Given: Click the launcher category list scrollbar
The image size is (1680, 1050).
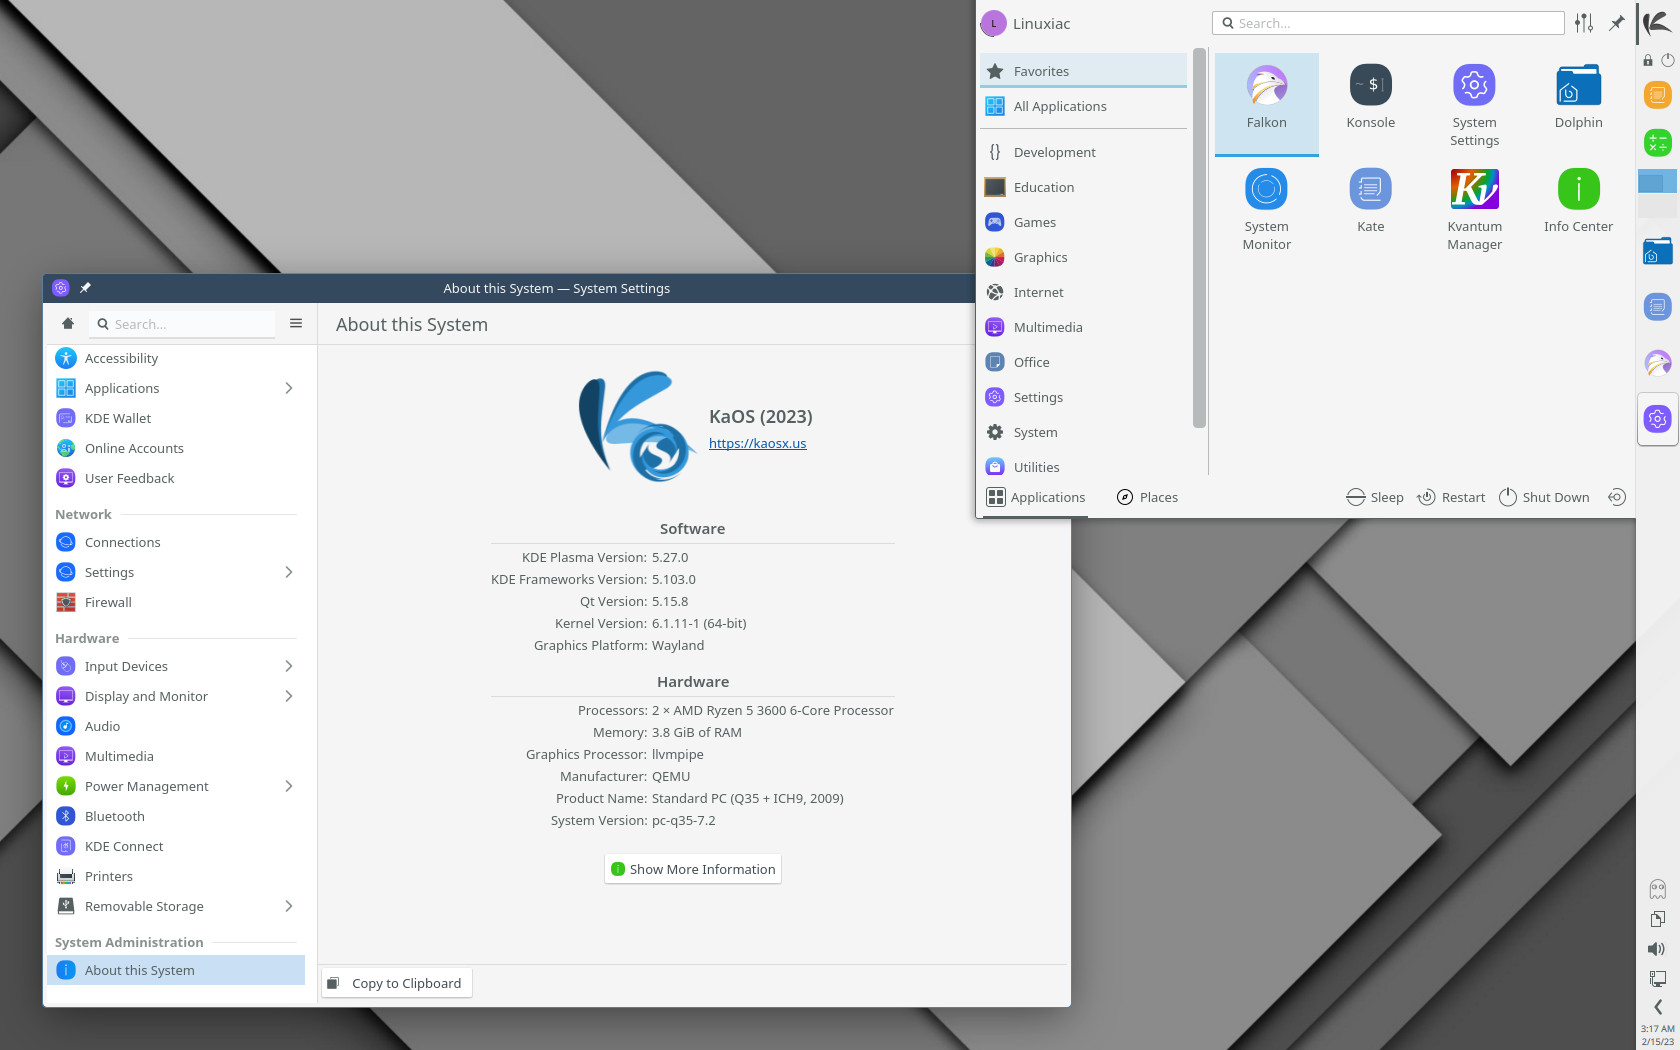Looking at the screenshot, I should [x=1199, y=238].
